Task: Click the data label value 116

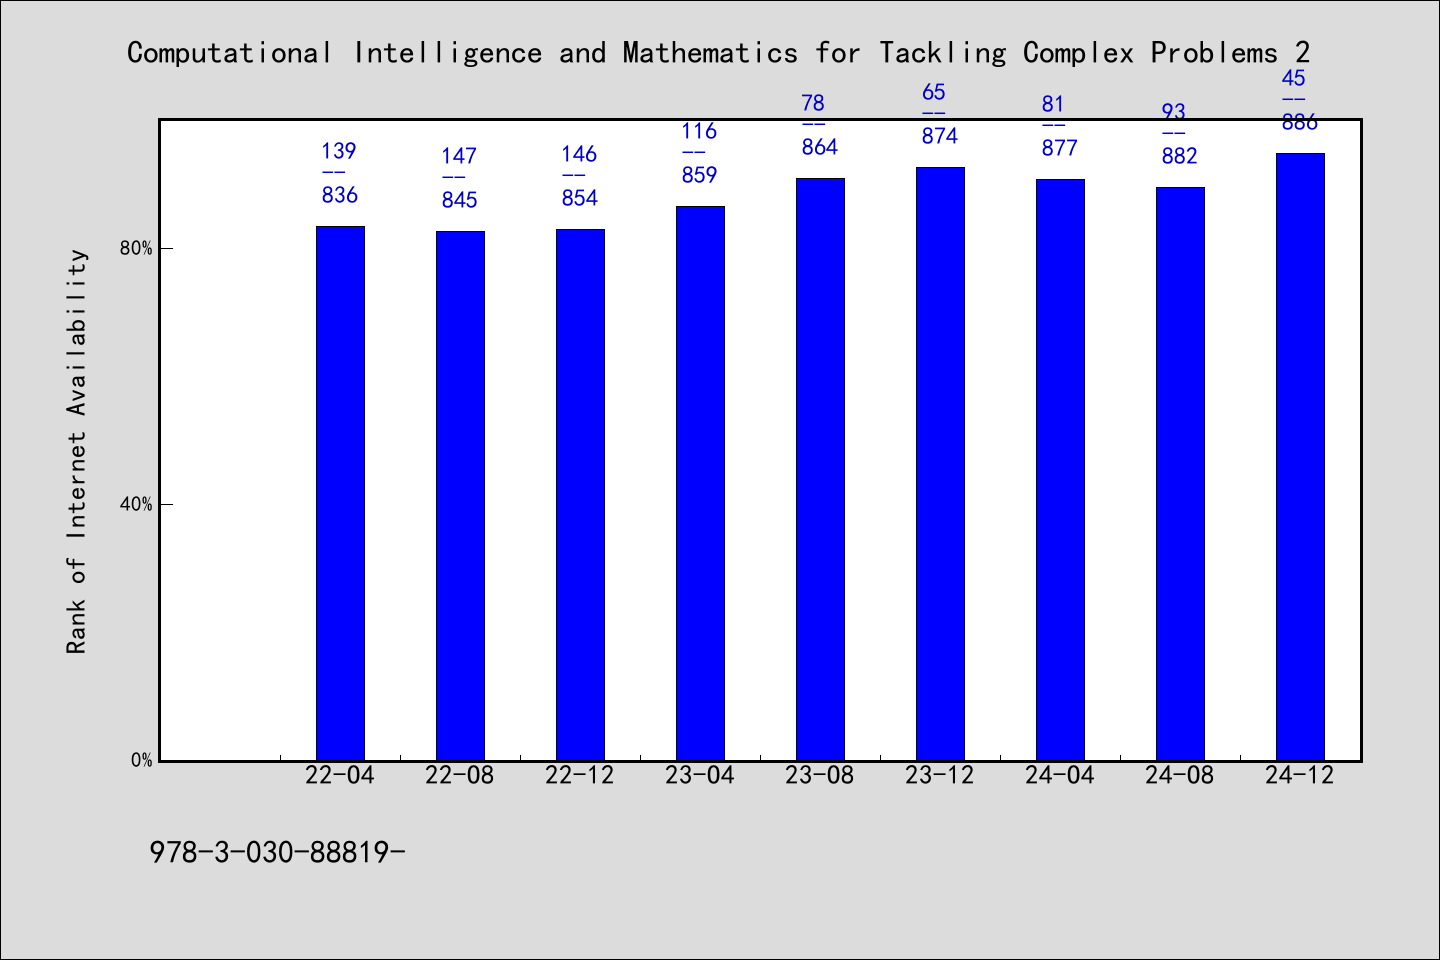Action: [x=699, y=131]
